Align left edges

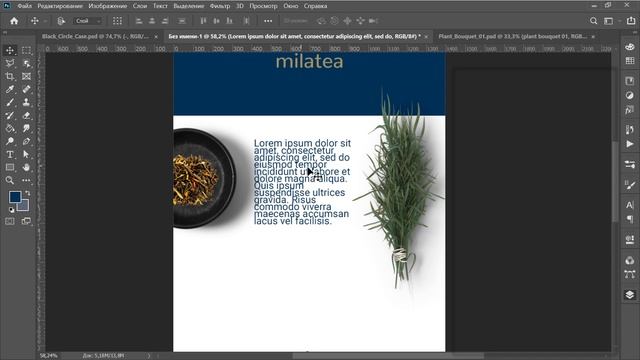139,21
